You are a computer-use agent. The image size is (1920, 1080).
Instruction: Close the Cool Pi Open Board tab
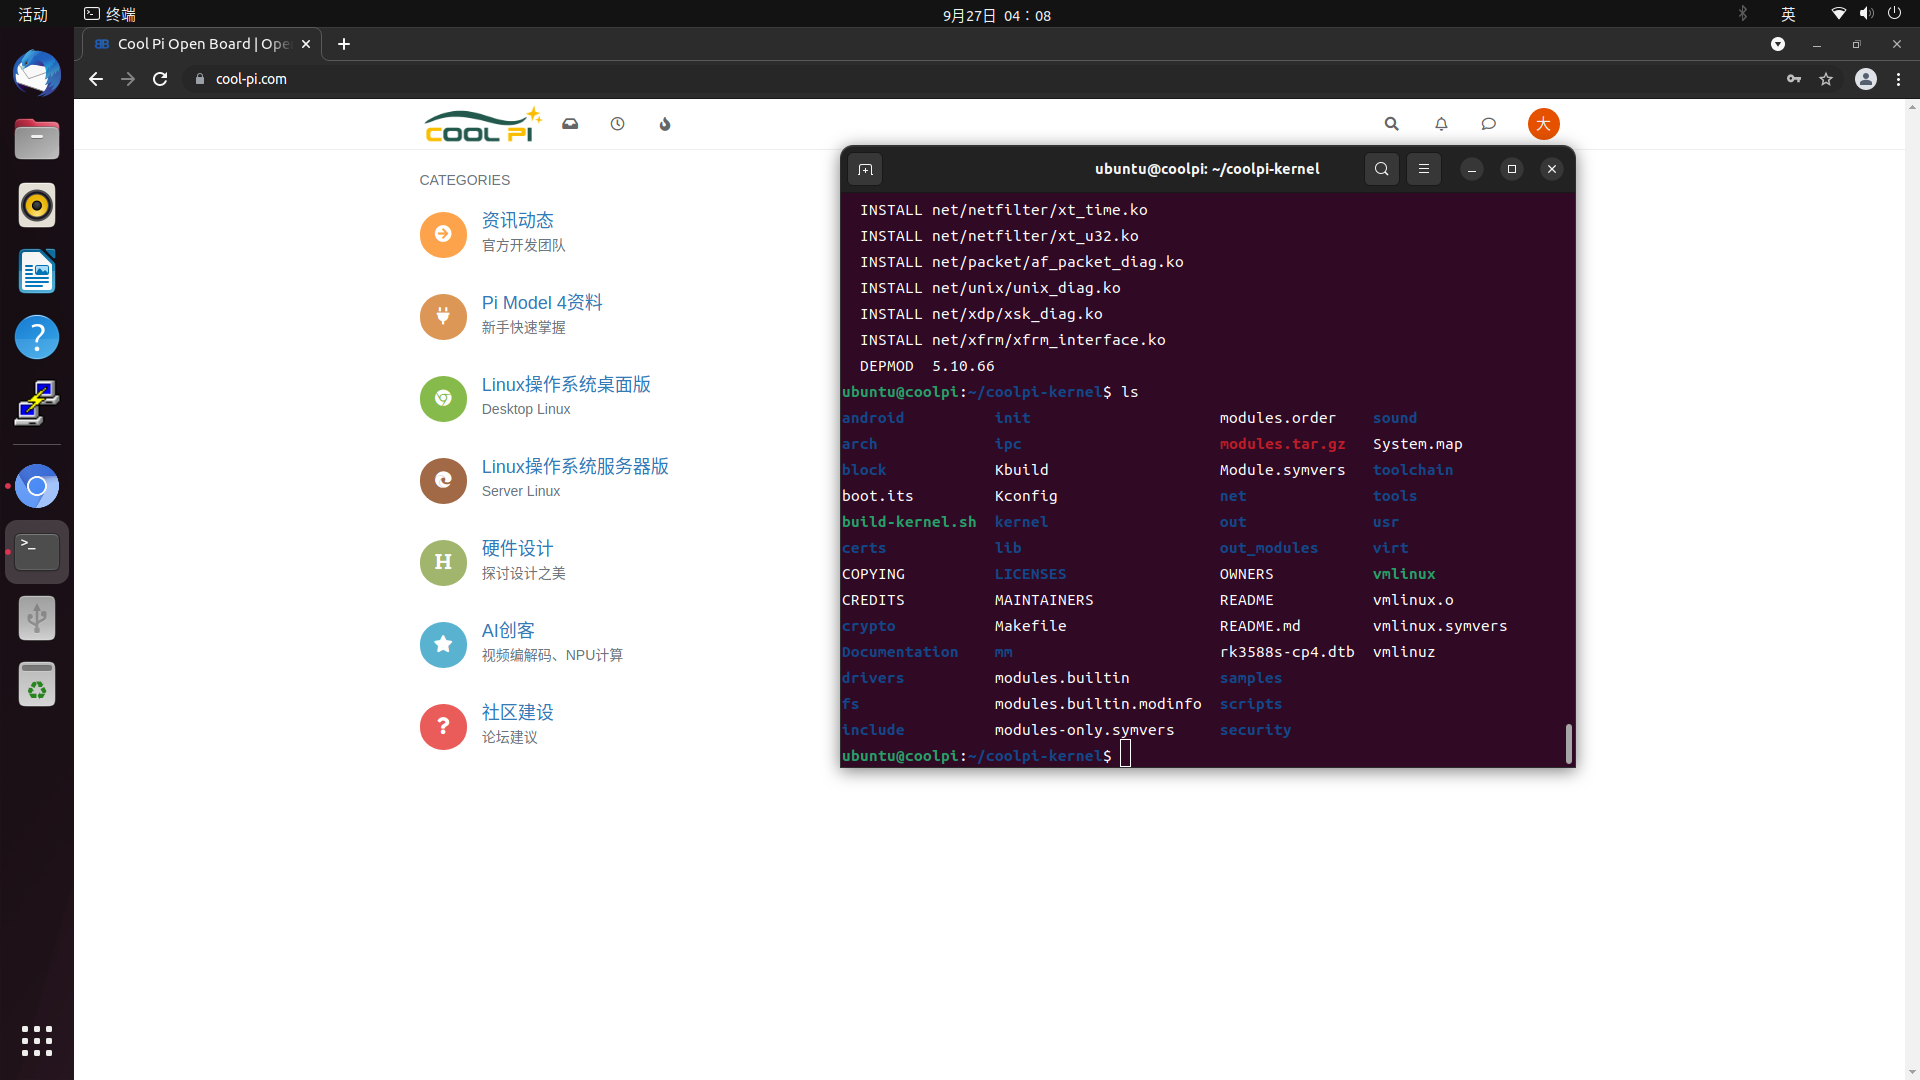306,44
